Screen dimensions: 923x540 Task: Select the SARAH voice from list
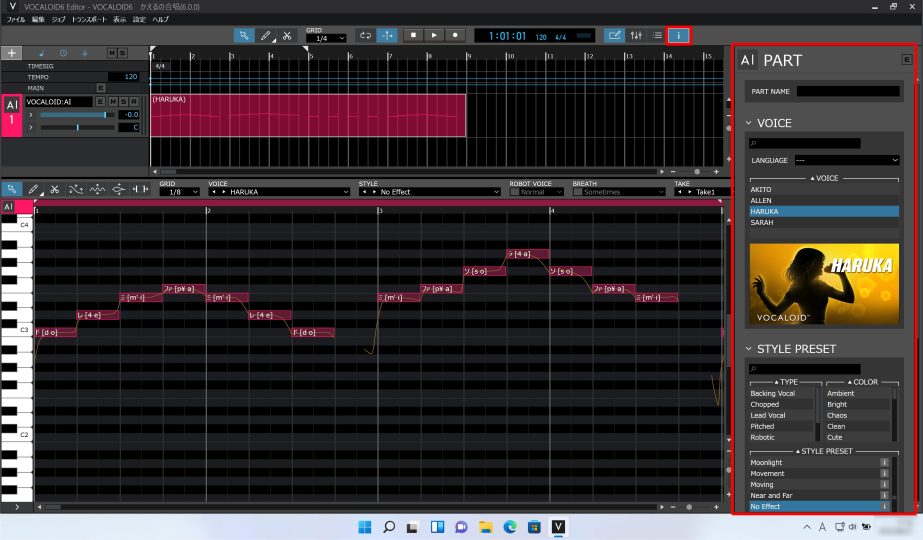761,223
